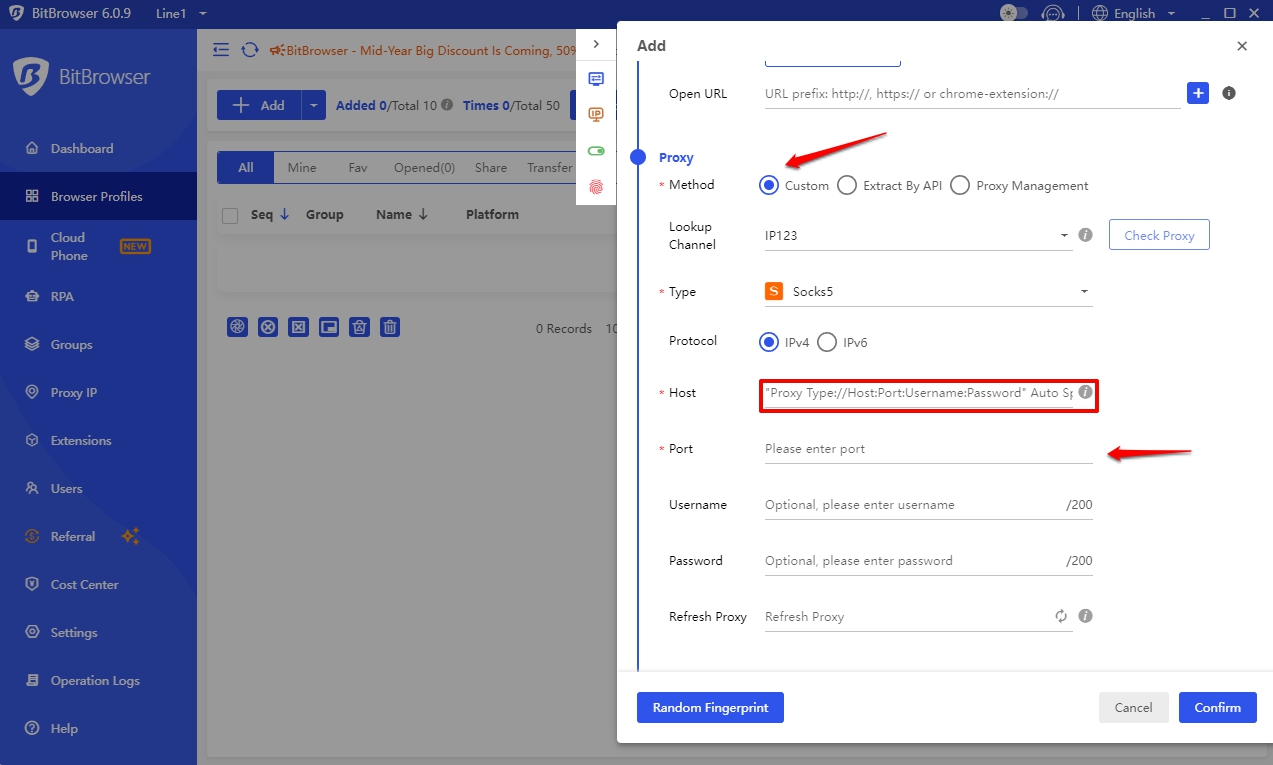Click the Refresh Proxy reload icon
Screen dimensions: 1273x765
(1061, 616)
